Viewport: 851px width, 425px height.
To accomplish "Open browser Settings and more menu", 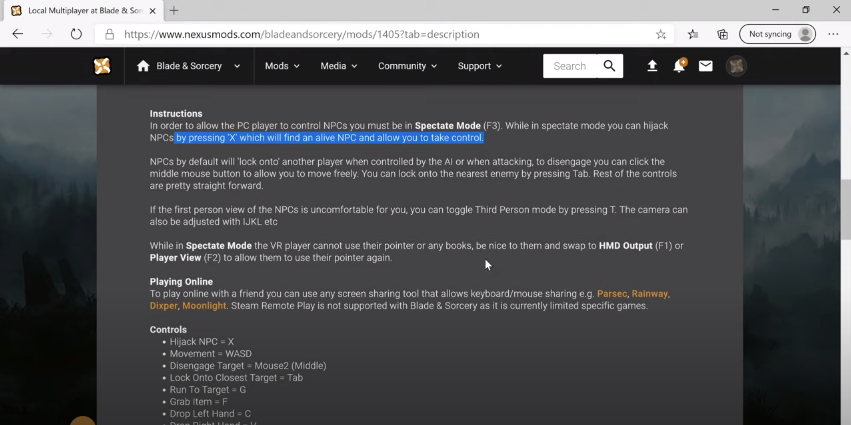I will coord(833,34).
